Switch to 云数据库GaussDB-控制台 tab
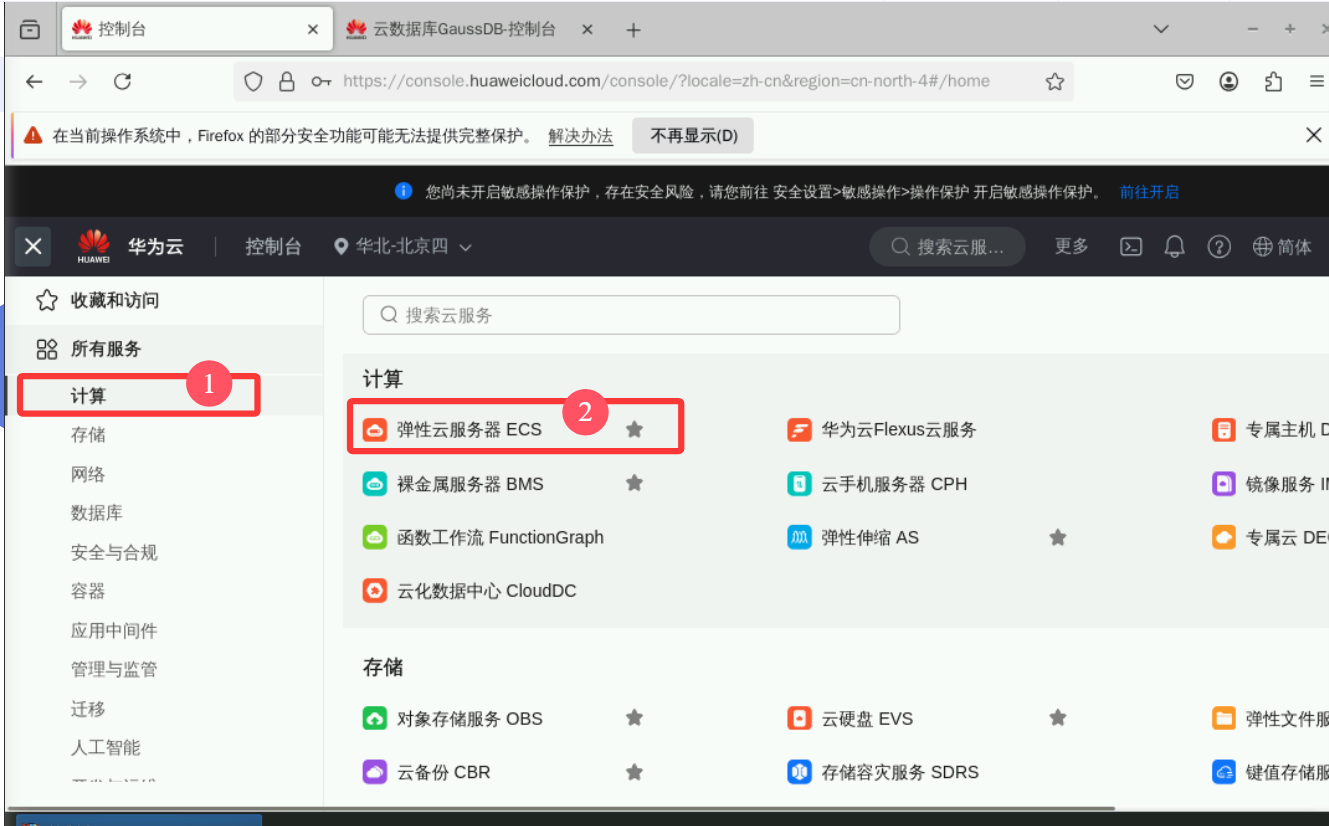This screenshot has height=826, width=1329. coord(470,30)
